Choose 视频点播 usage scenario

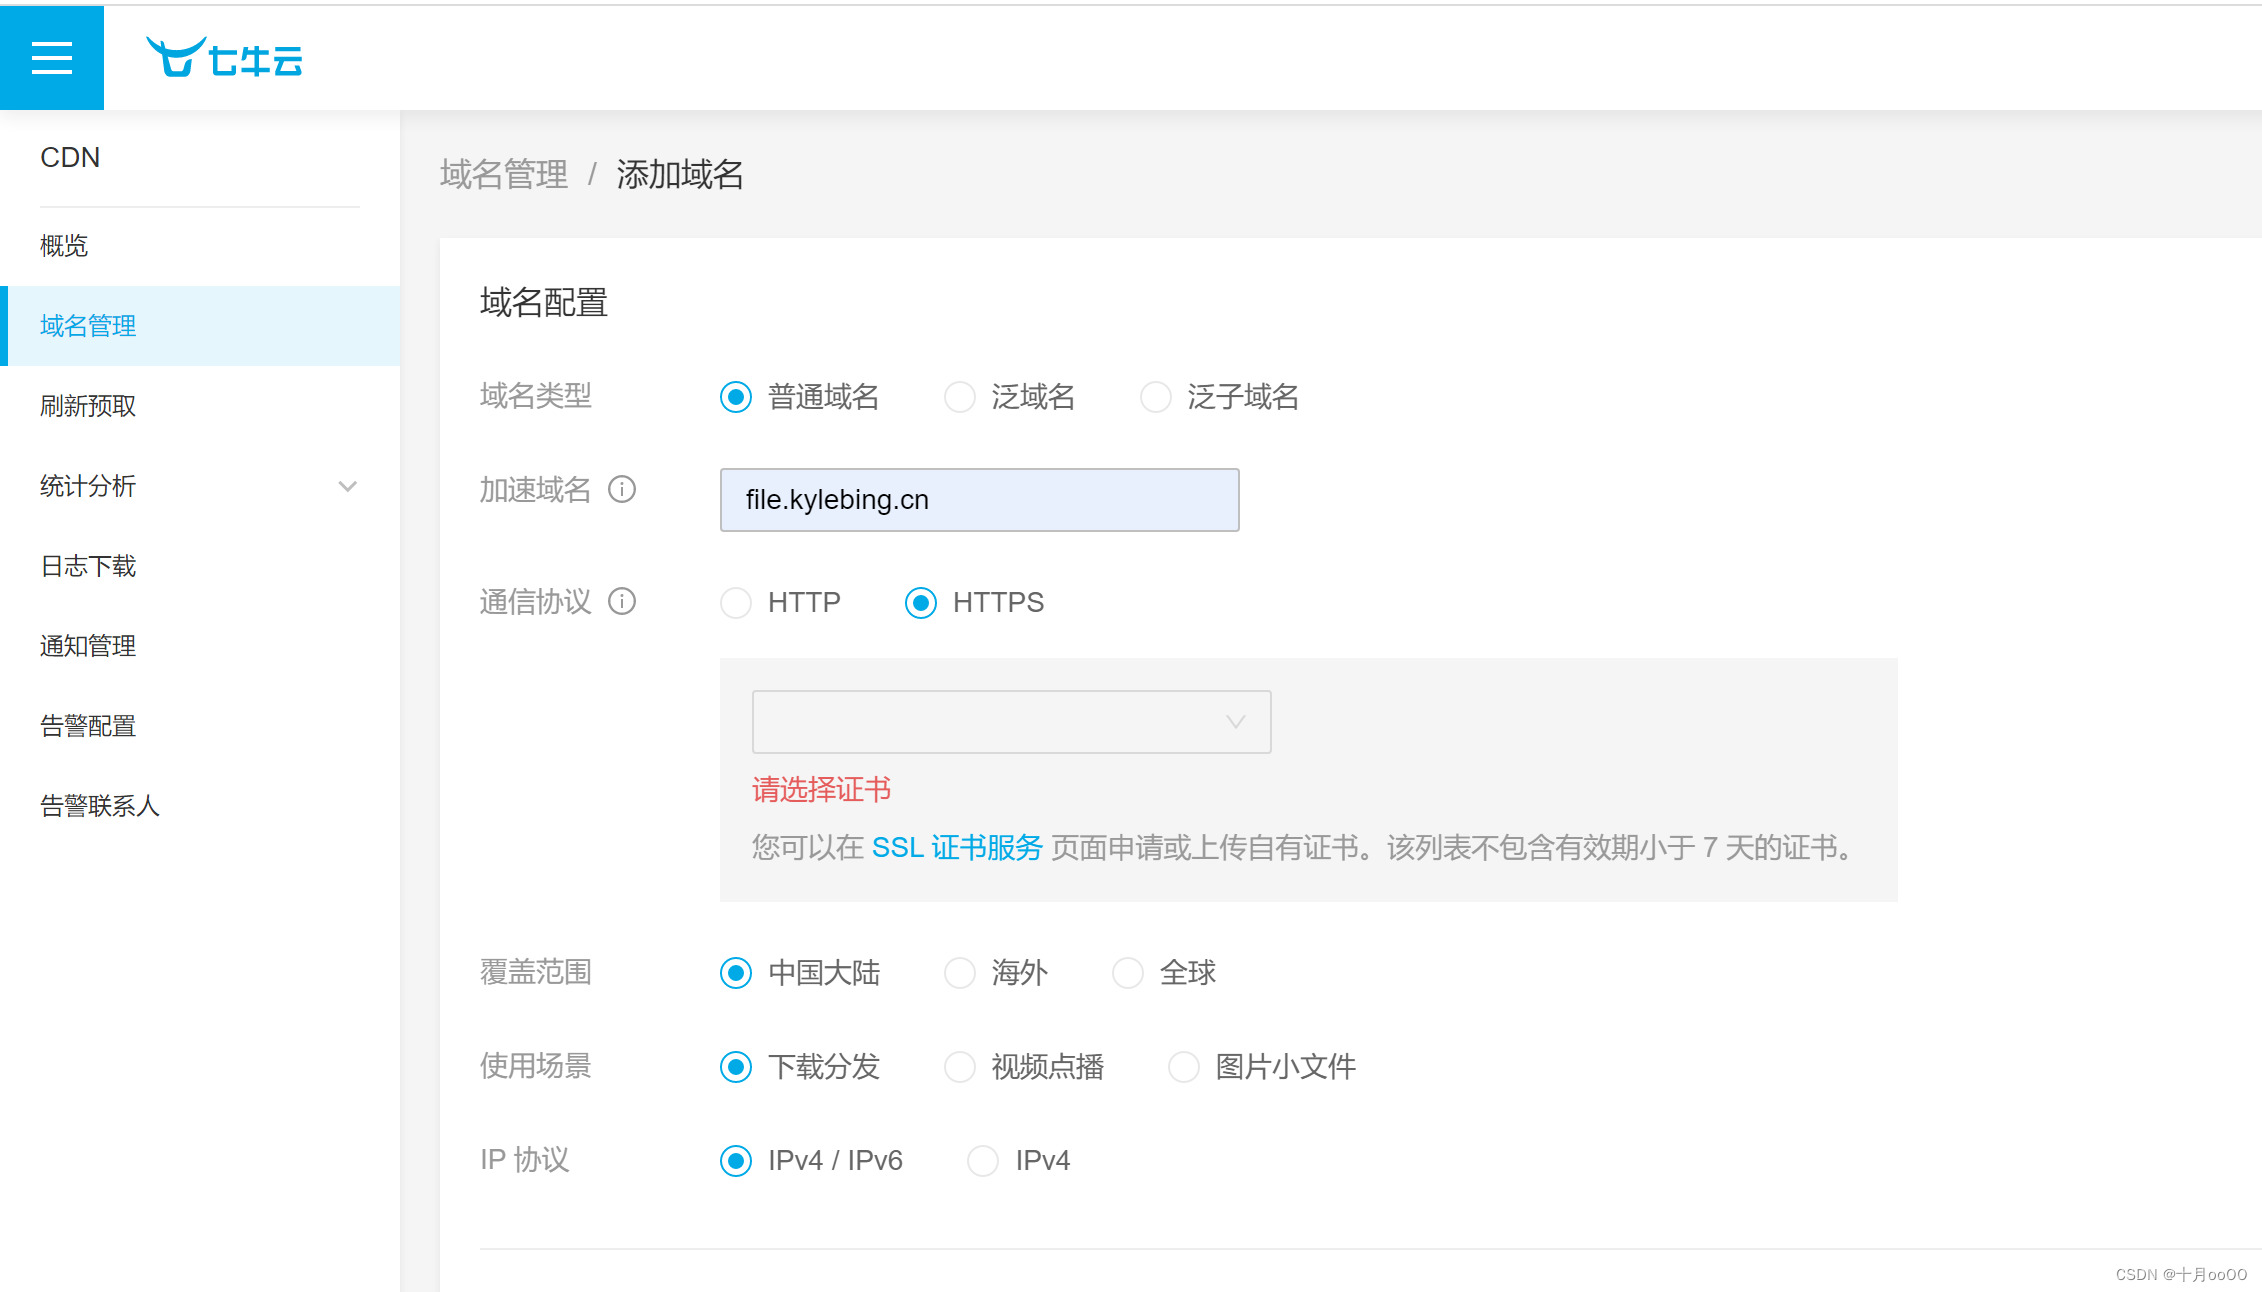tap(960, 1066)
